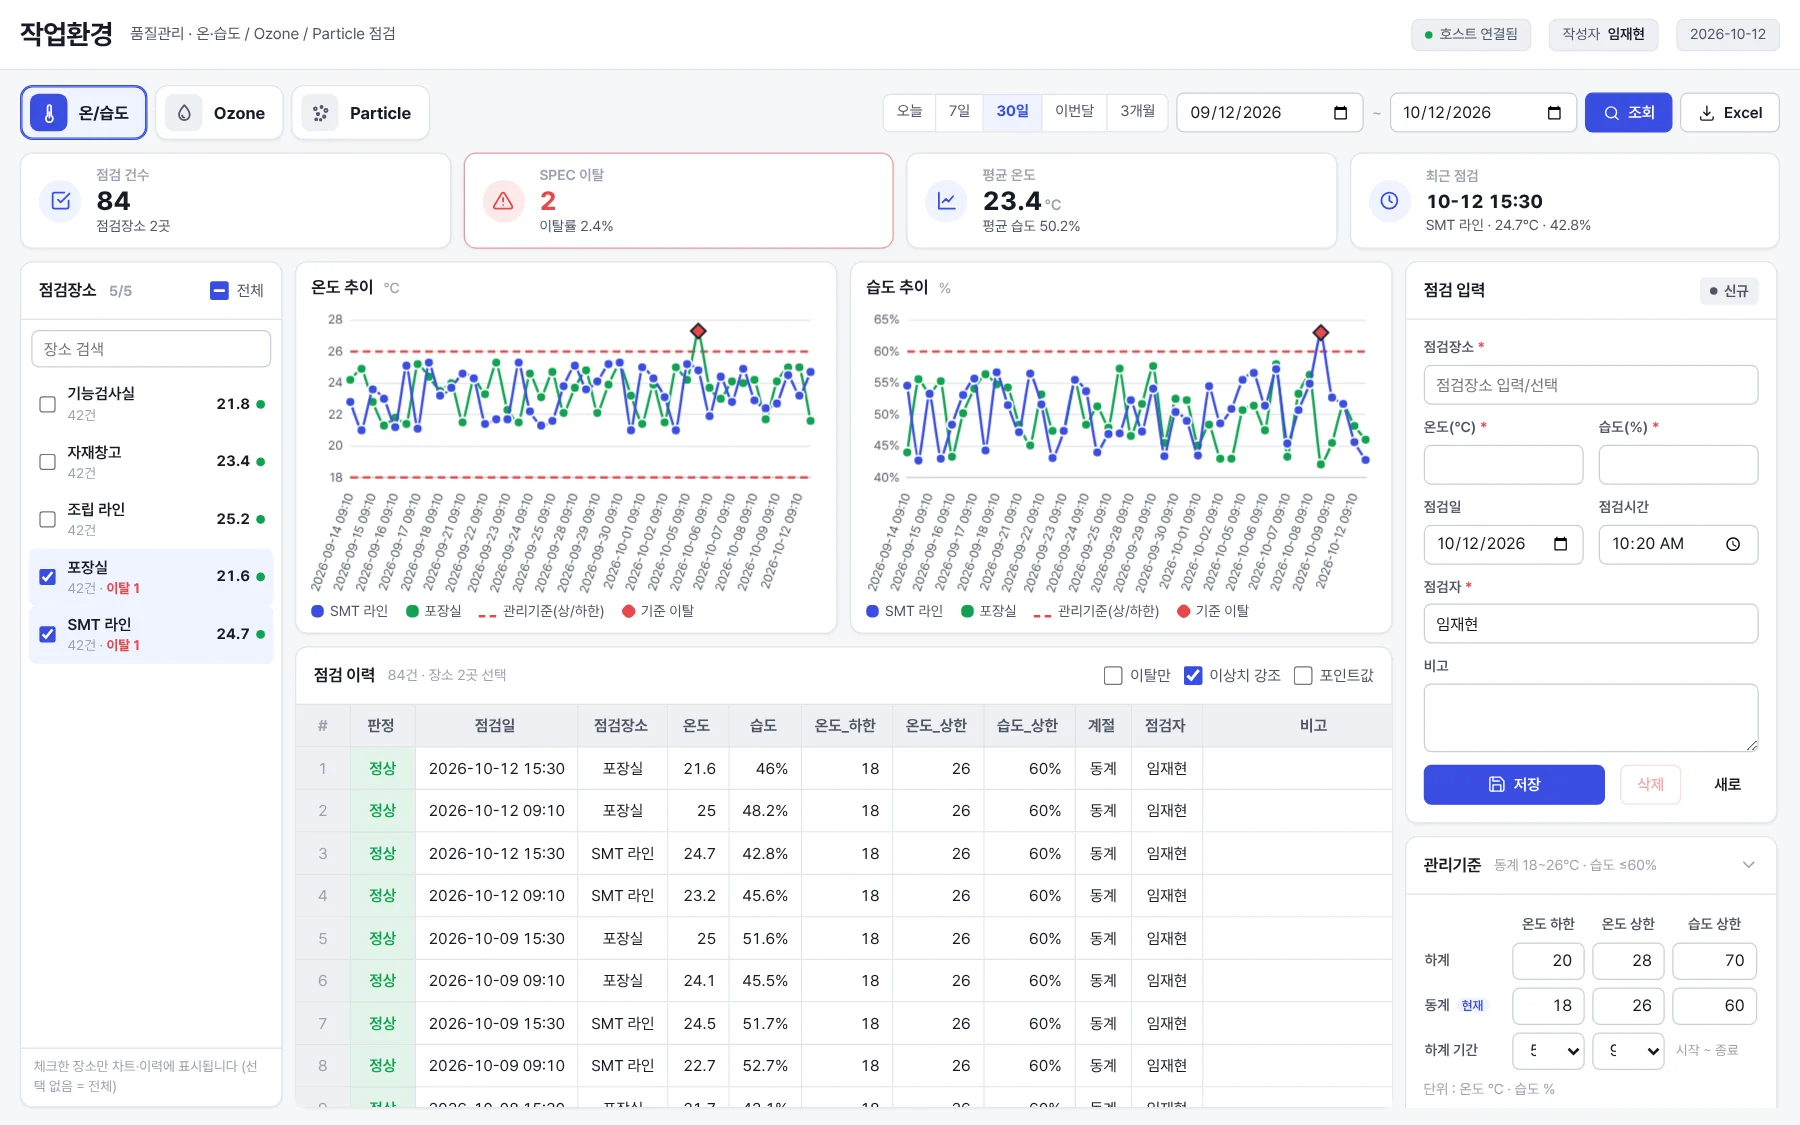Click the SPEC 이탈 warning triangle icon
The height and width of the screenshot is (1125, 1800).
(504, 200)
